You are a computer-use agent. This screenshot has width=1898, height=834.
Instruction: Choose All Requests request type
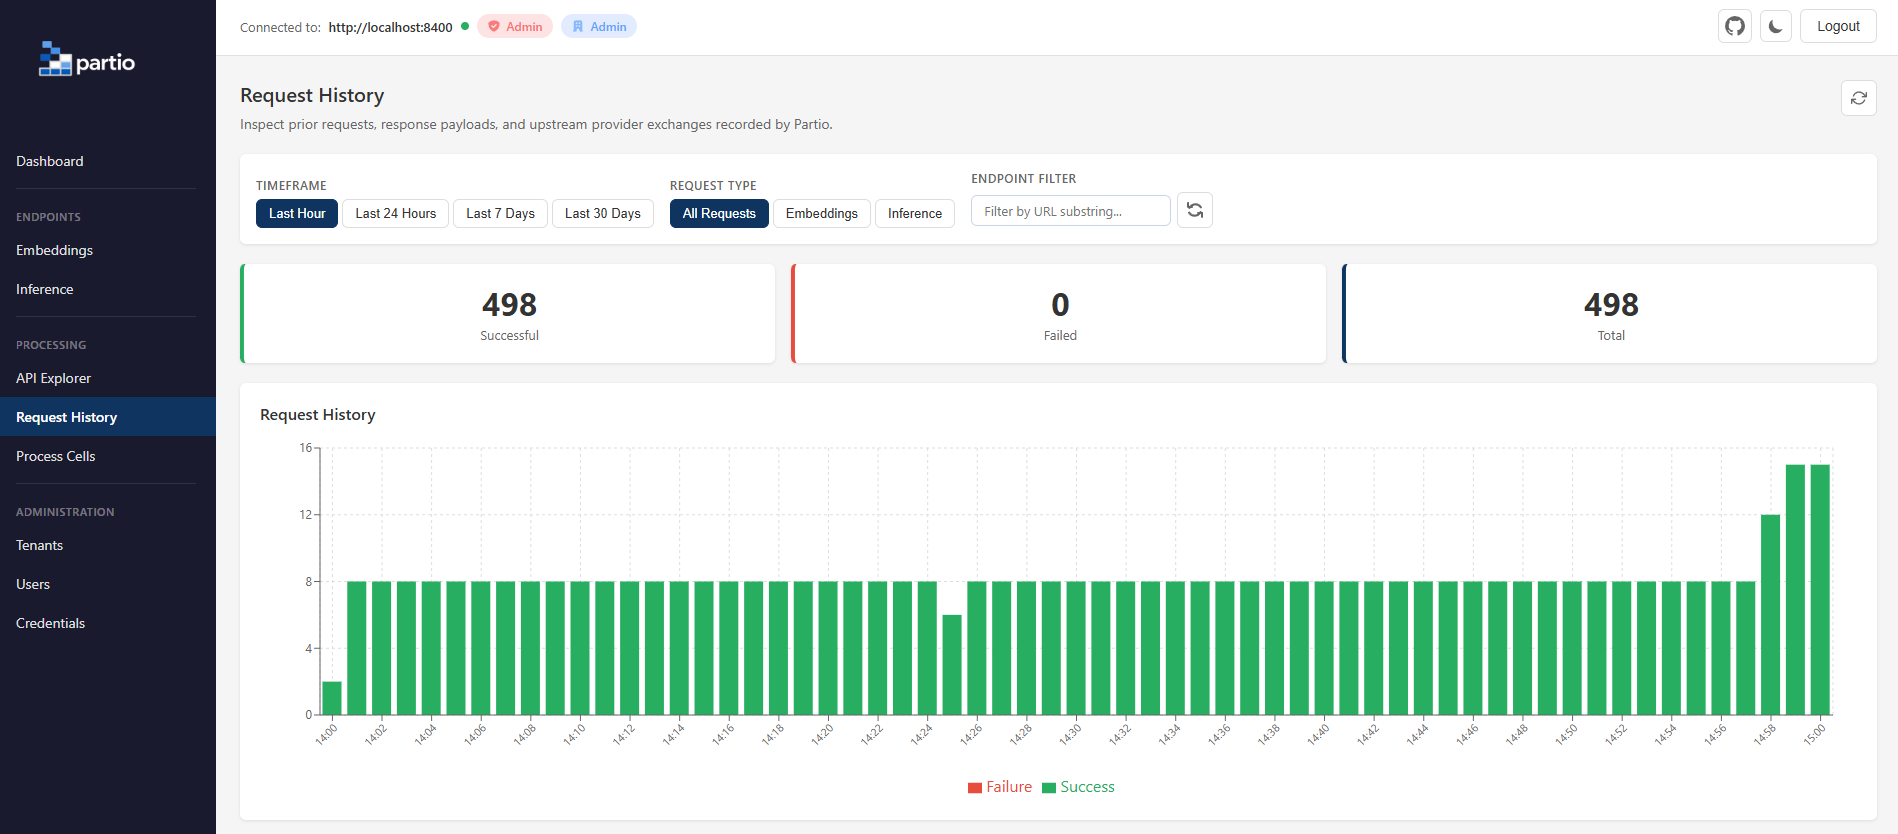pos(719,213)
